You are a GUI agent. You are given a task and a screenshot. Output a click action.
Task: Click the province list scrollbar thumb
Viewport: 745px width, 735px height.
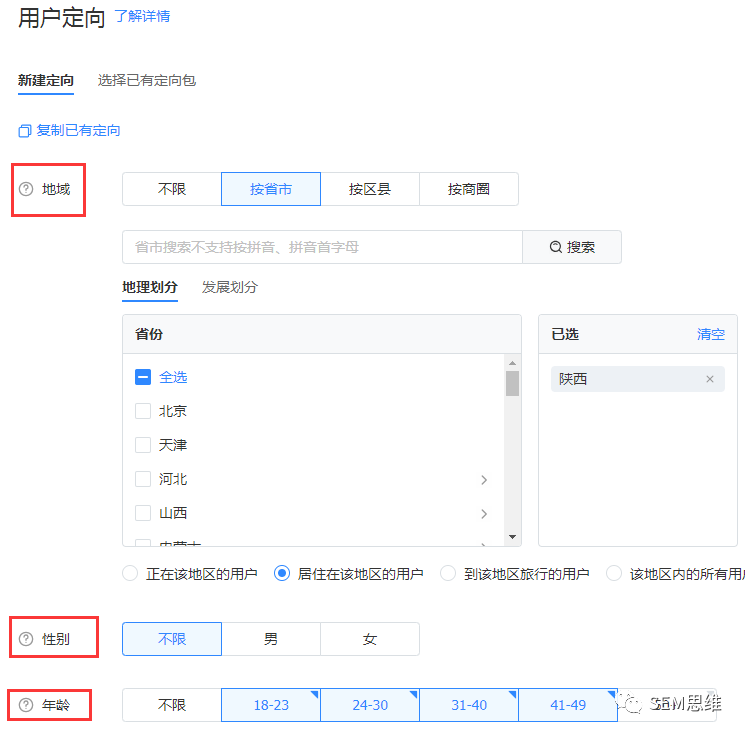click(x=512, y=383)
